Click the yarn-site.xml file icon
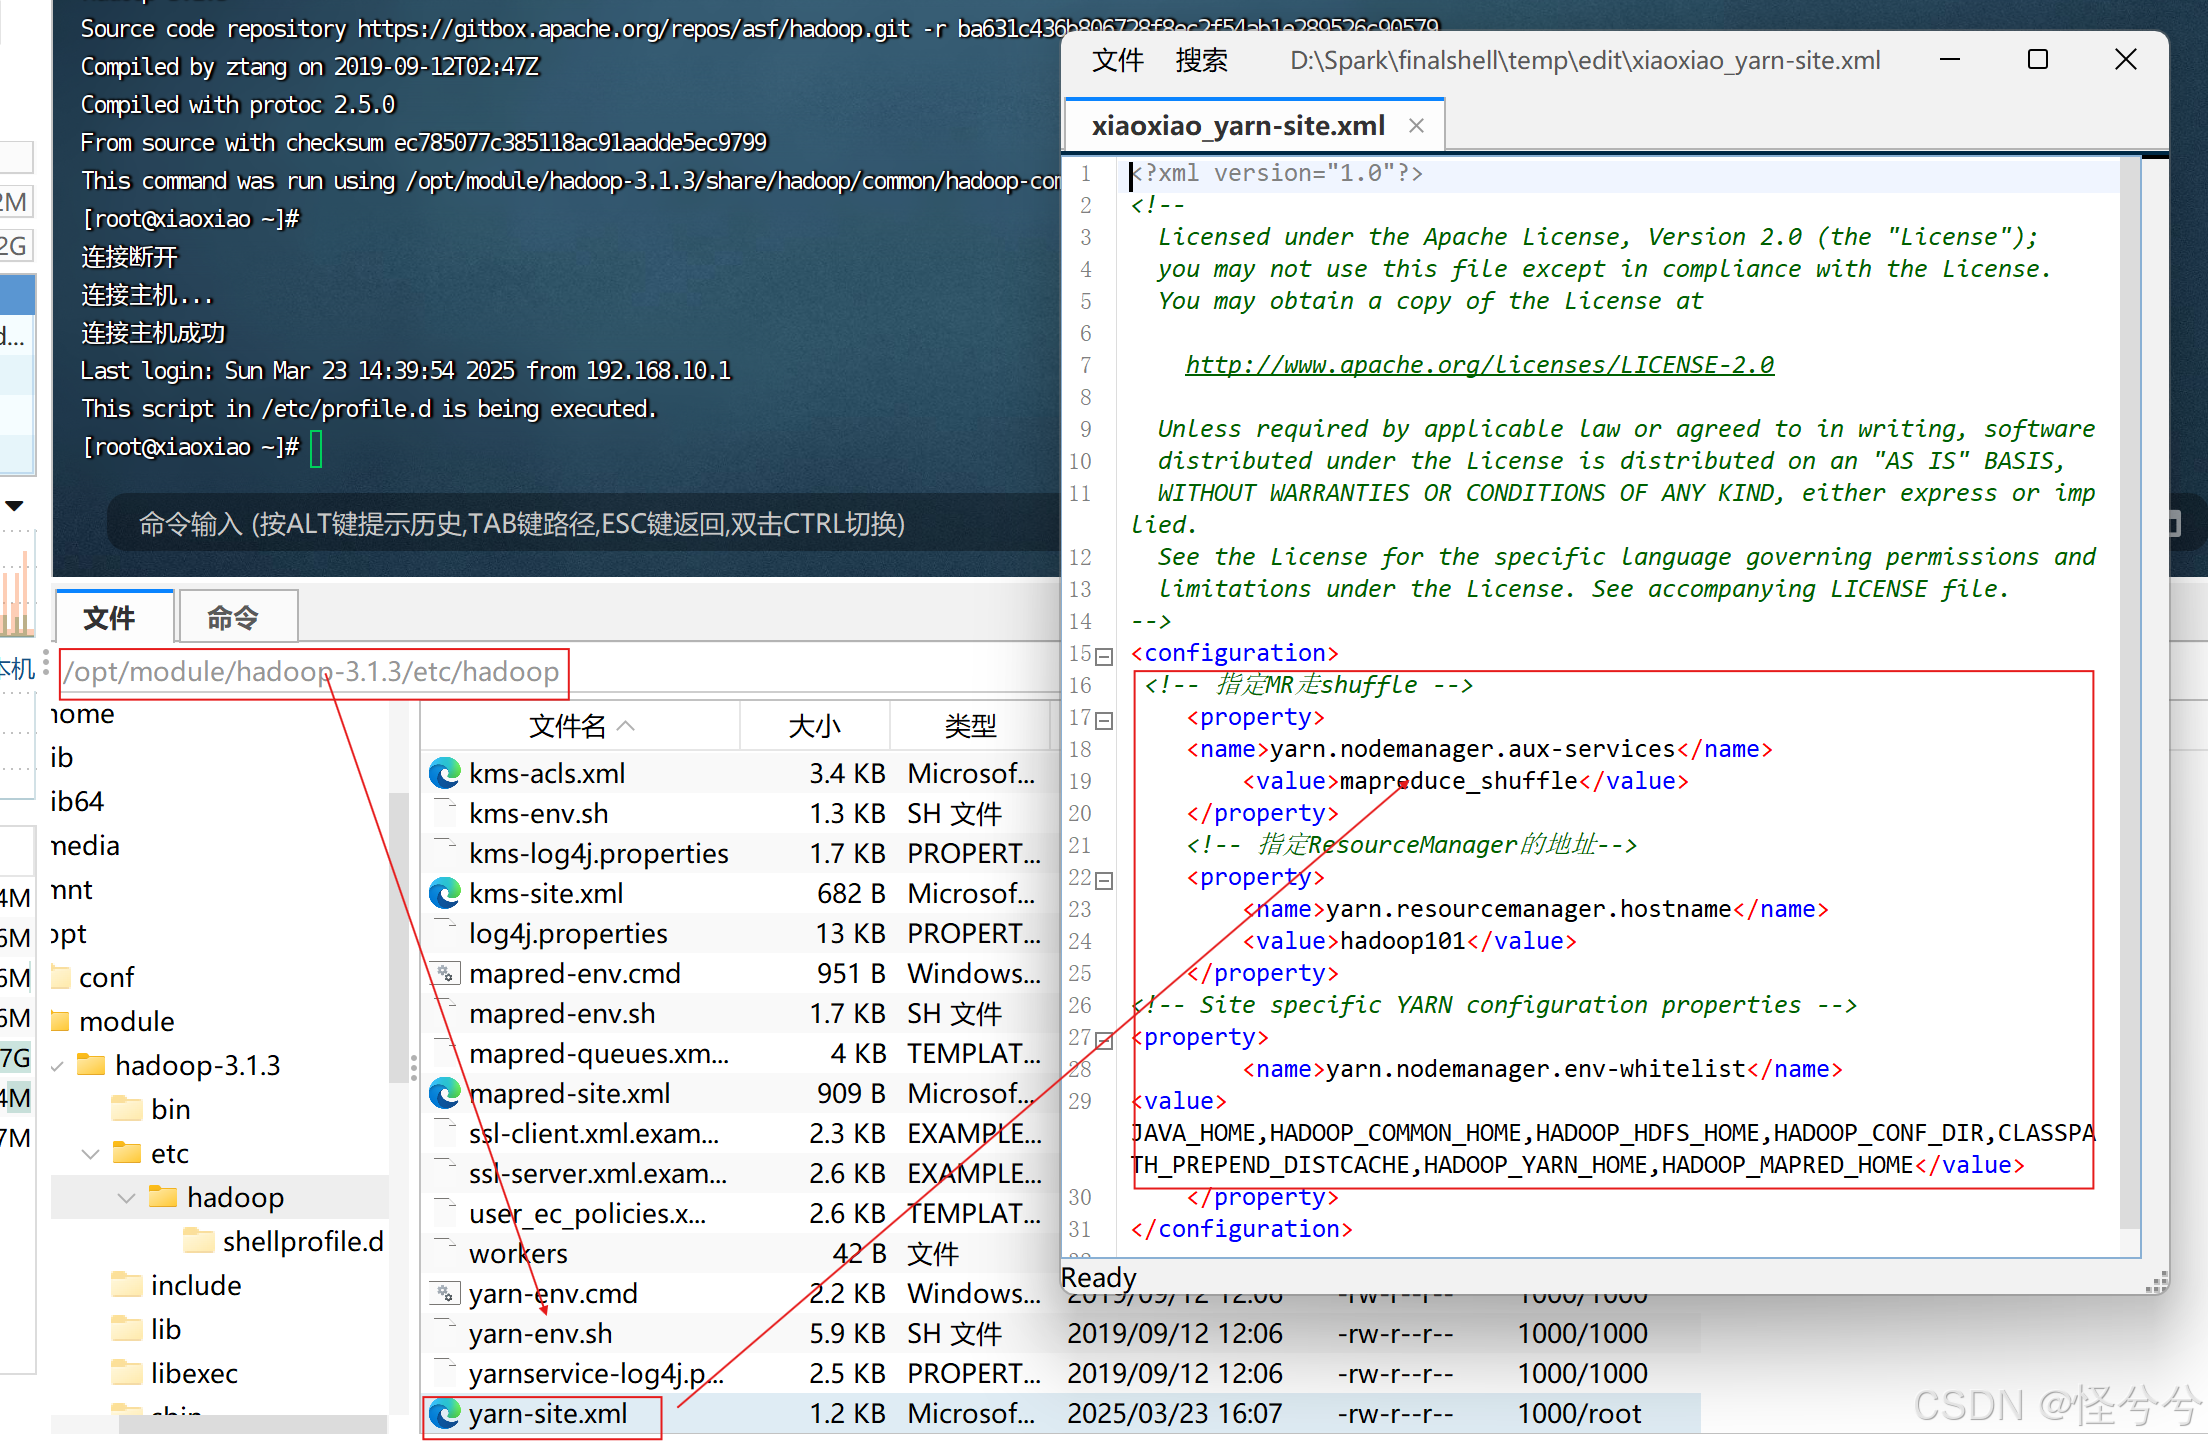The width and height of the screenshot is (2208, 1441). tap(444, 1413)
